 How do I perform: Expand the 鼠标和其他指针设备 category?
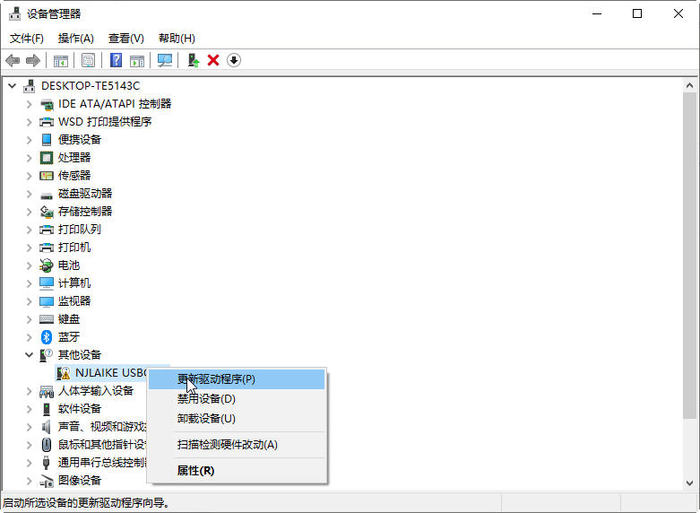29,444
